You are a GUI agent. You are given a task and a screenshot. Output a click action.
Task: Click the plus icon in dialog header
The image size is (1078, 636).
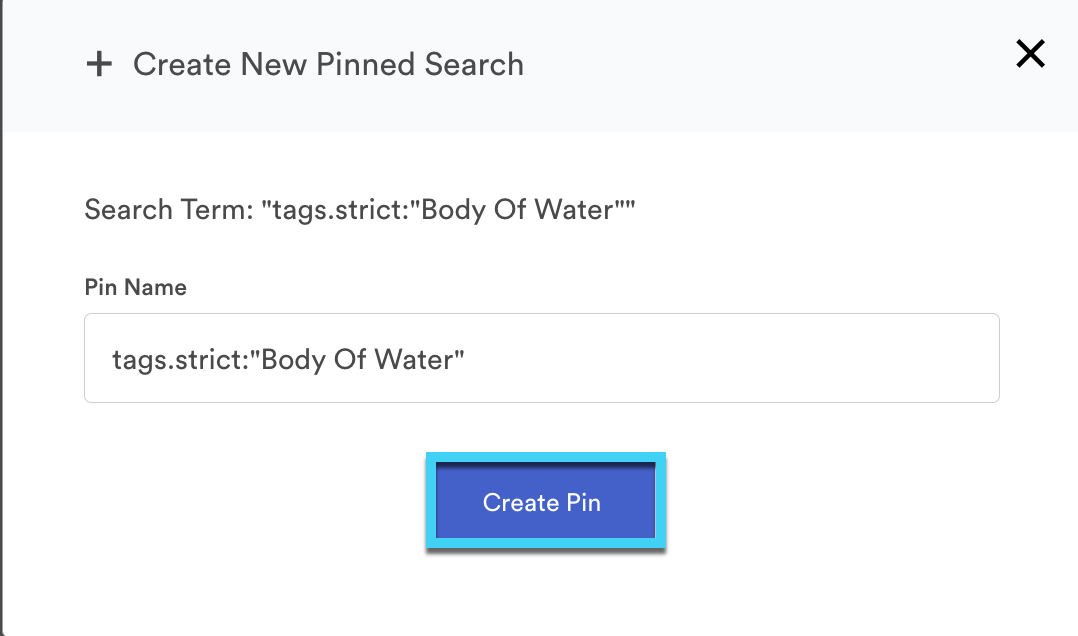[x=99, y=65]
